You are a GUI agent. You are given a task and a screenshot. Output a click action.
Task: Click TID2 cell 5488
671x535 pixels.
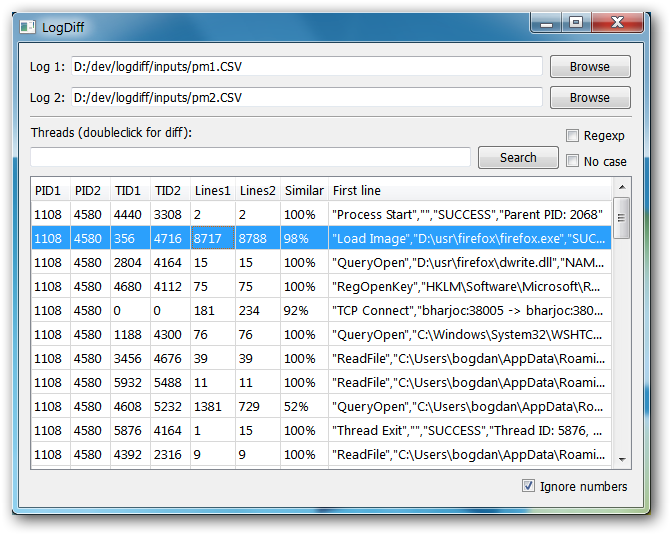click(x=170, y=382)
